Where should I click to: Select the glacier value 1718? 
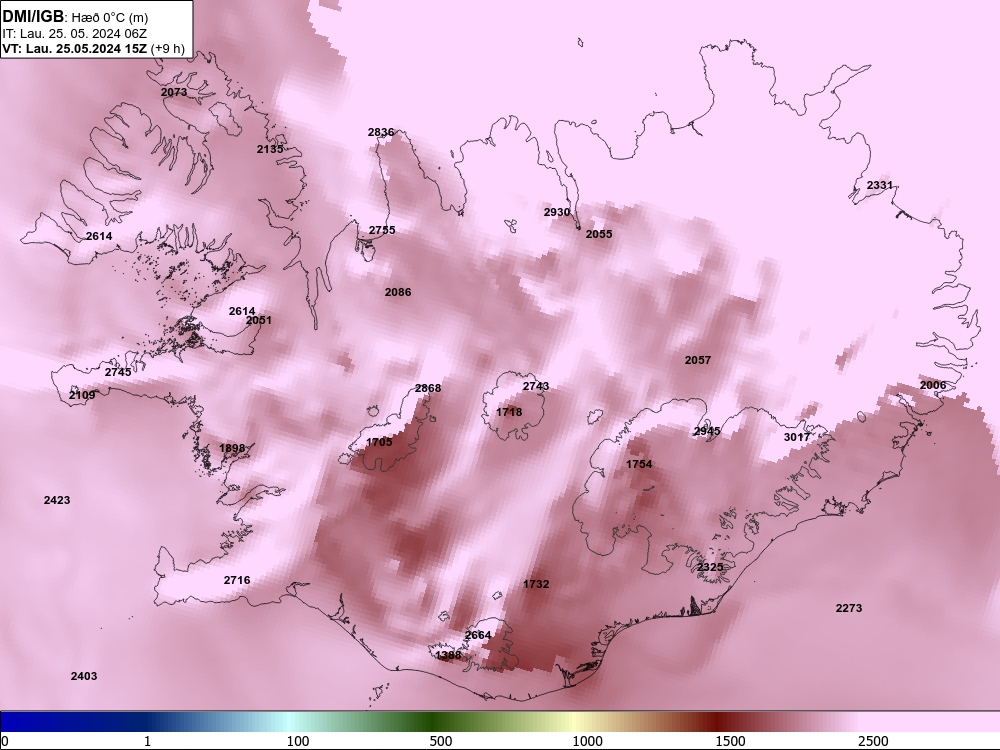(x=509, y=412)
